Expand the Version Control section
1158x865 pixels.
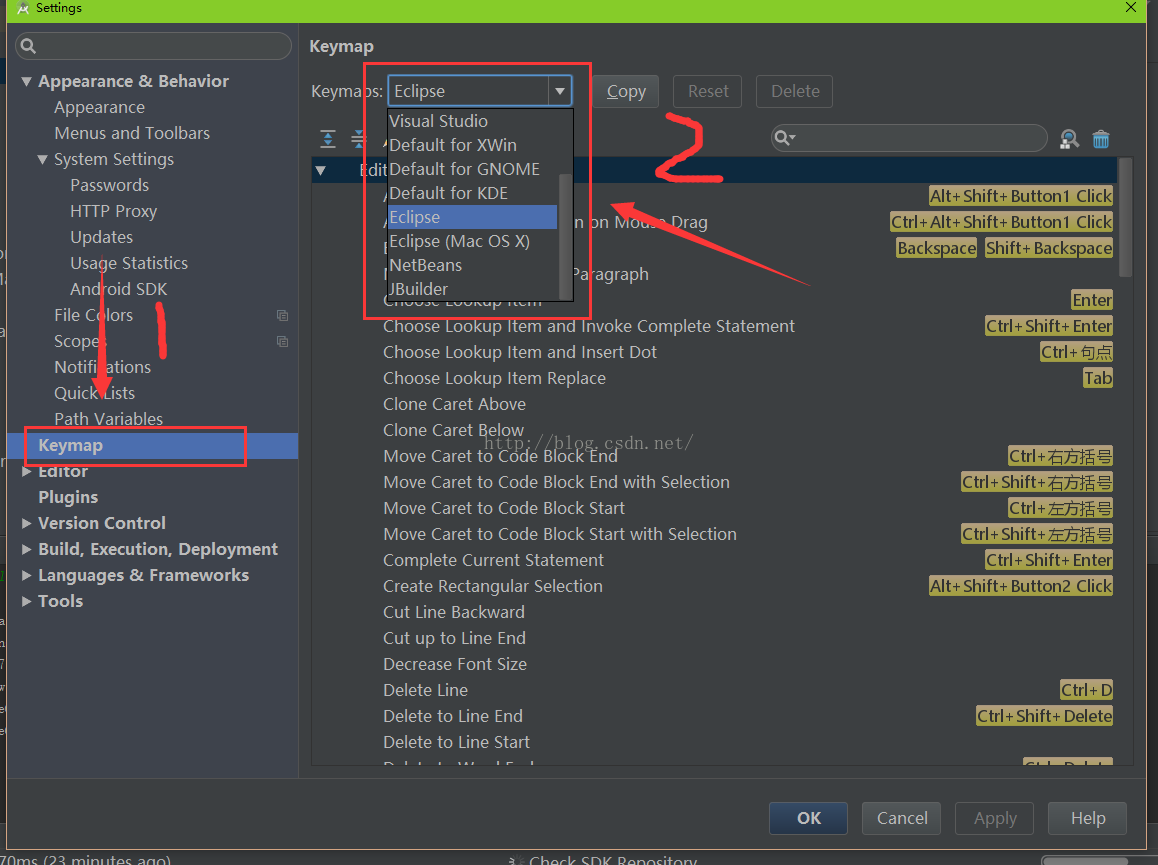coord(27,523)
